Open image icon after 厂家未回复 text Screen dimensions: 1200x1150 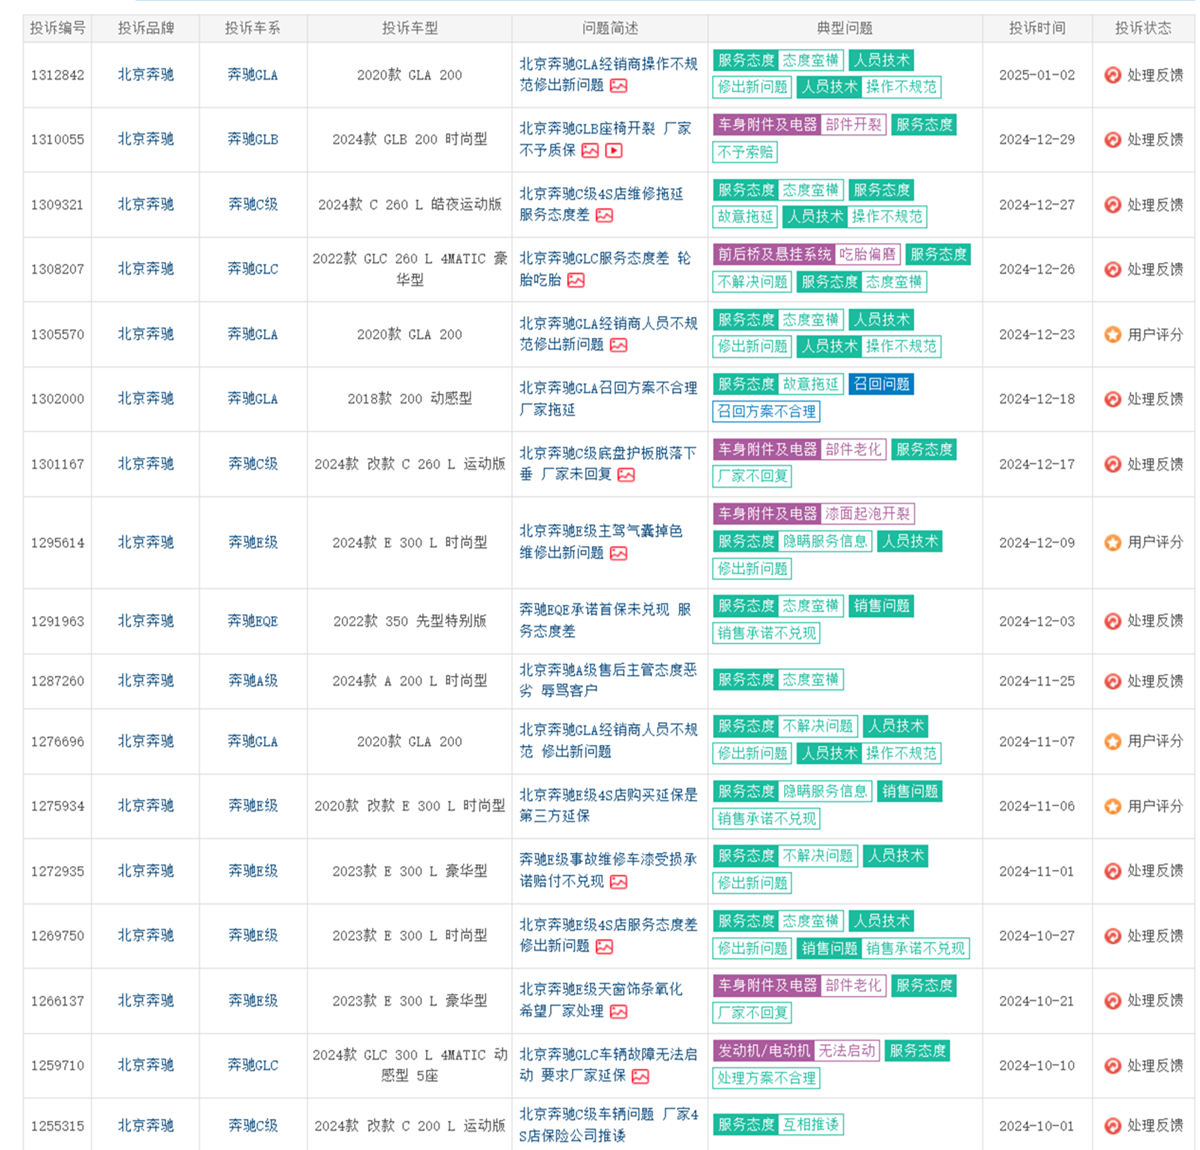click(626, 475)
